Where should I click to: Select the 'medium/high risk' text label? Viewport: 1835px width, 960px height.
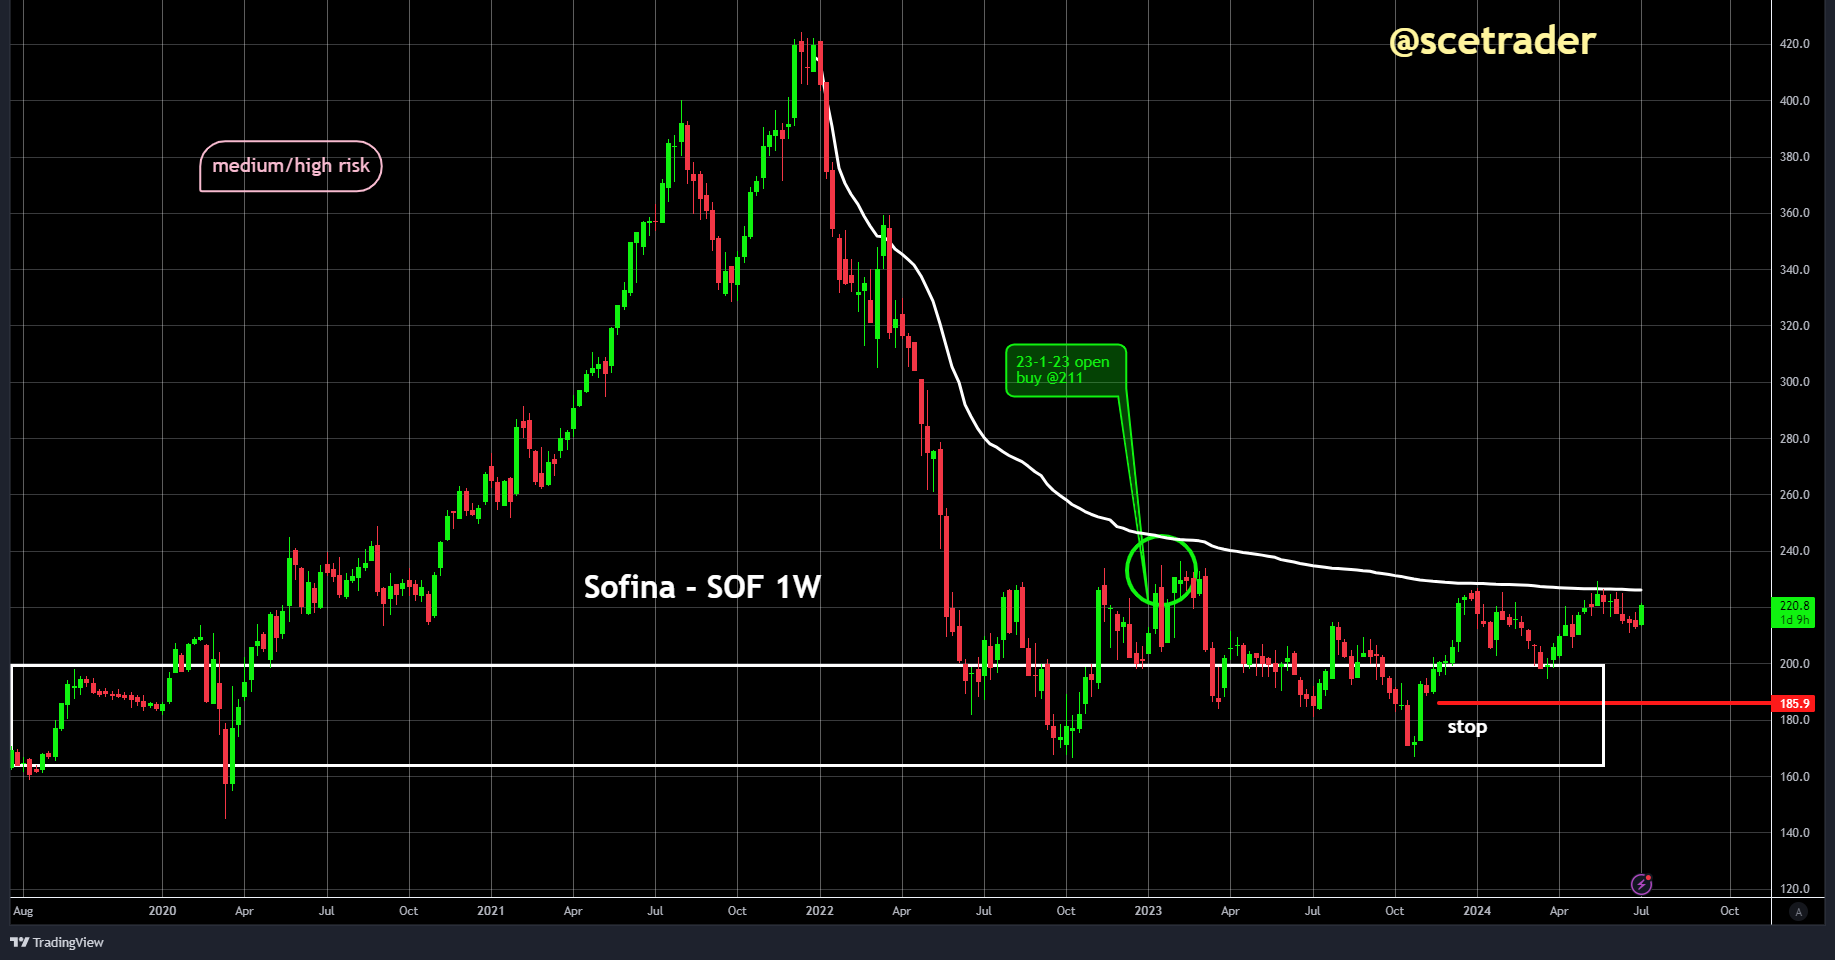pos(291,166)
